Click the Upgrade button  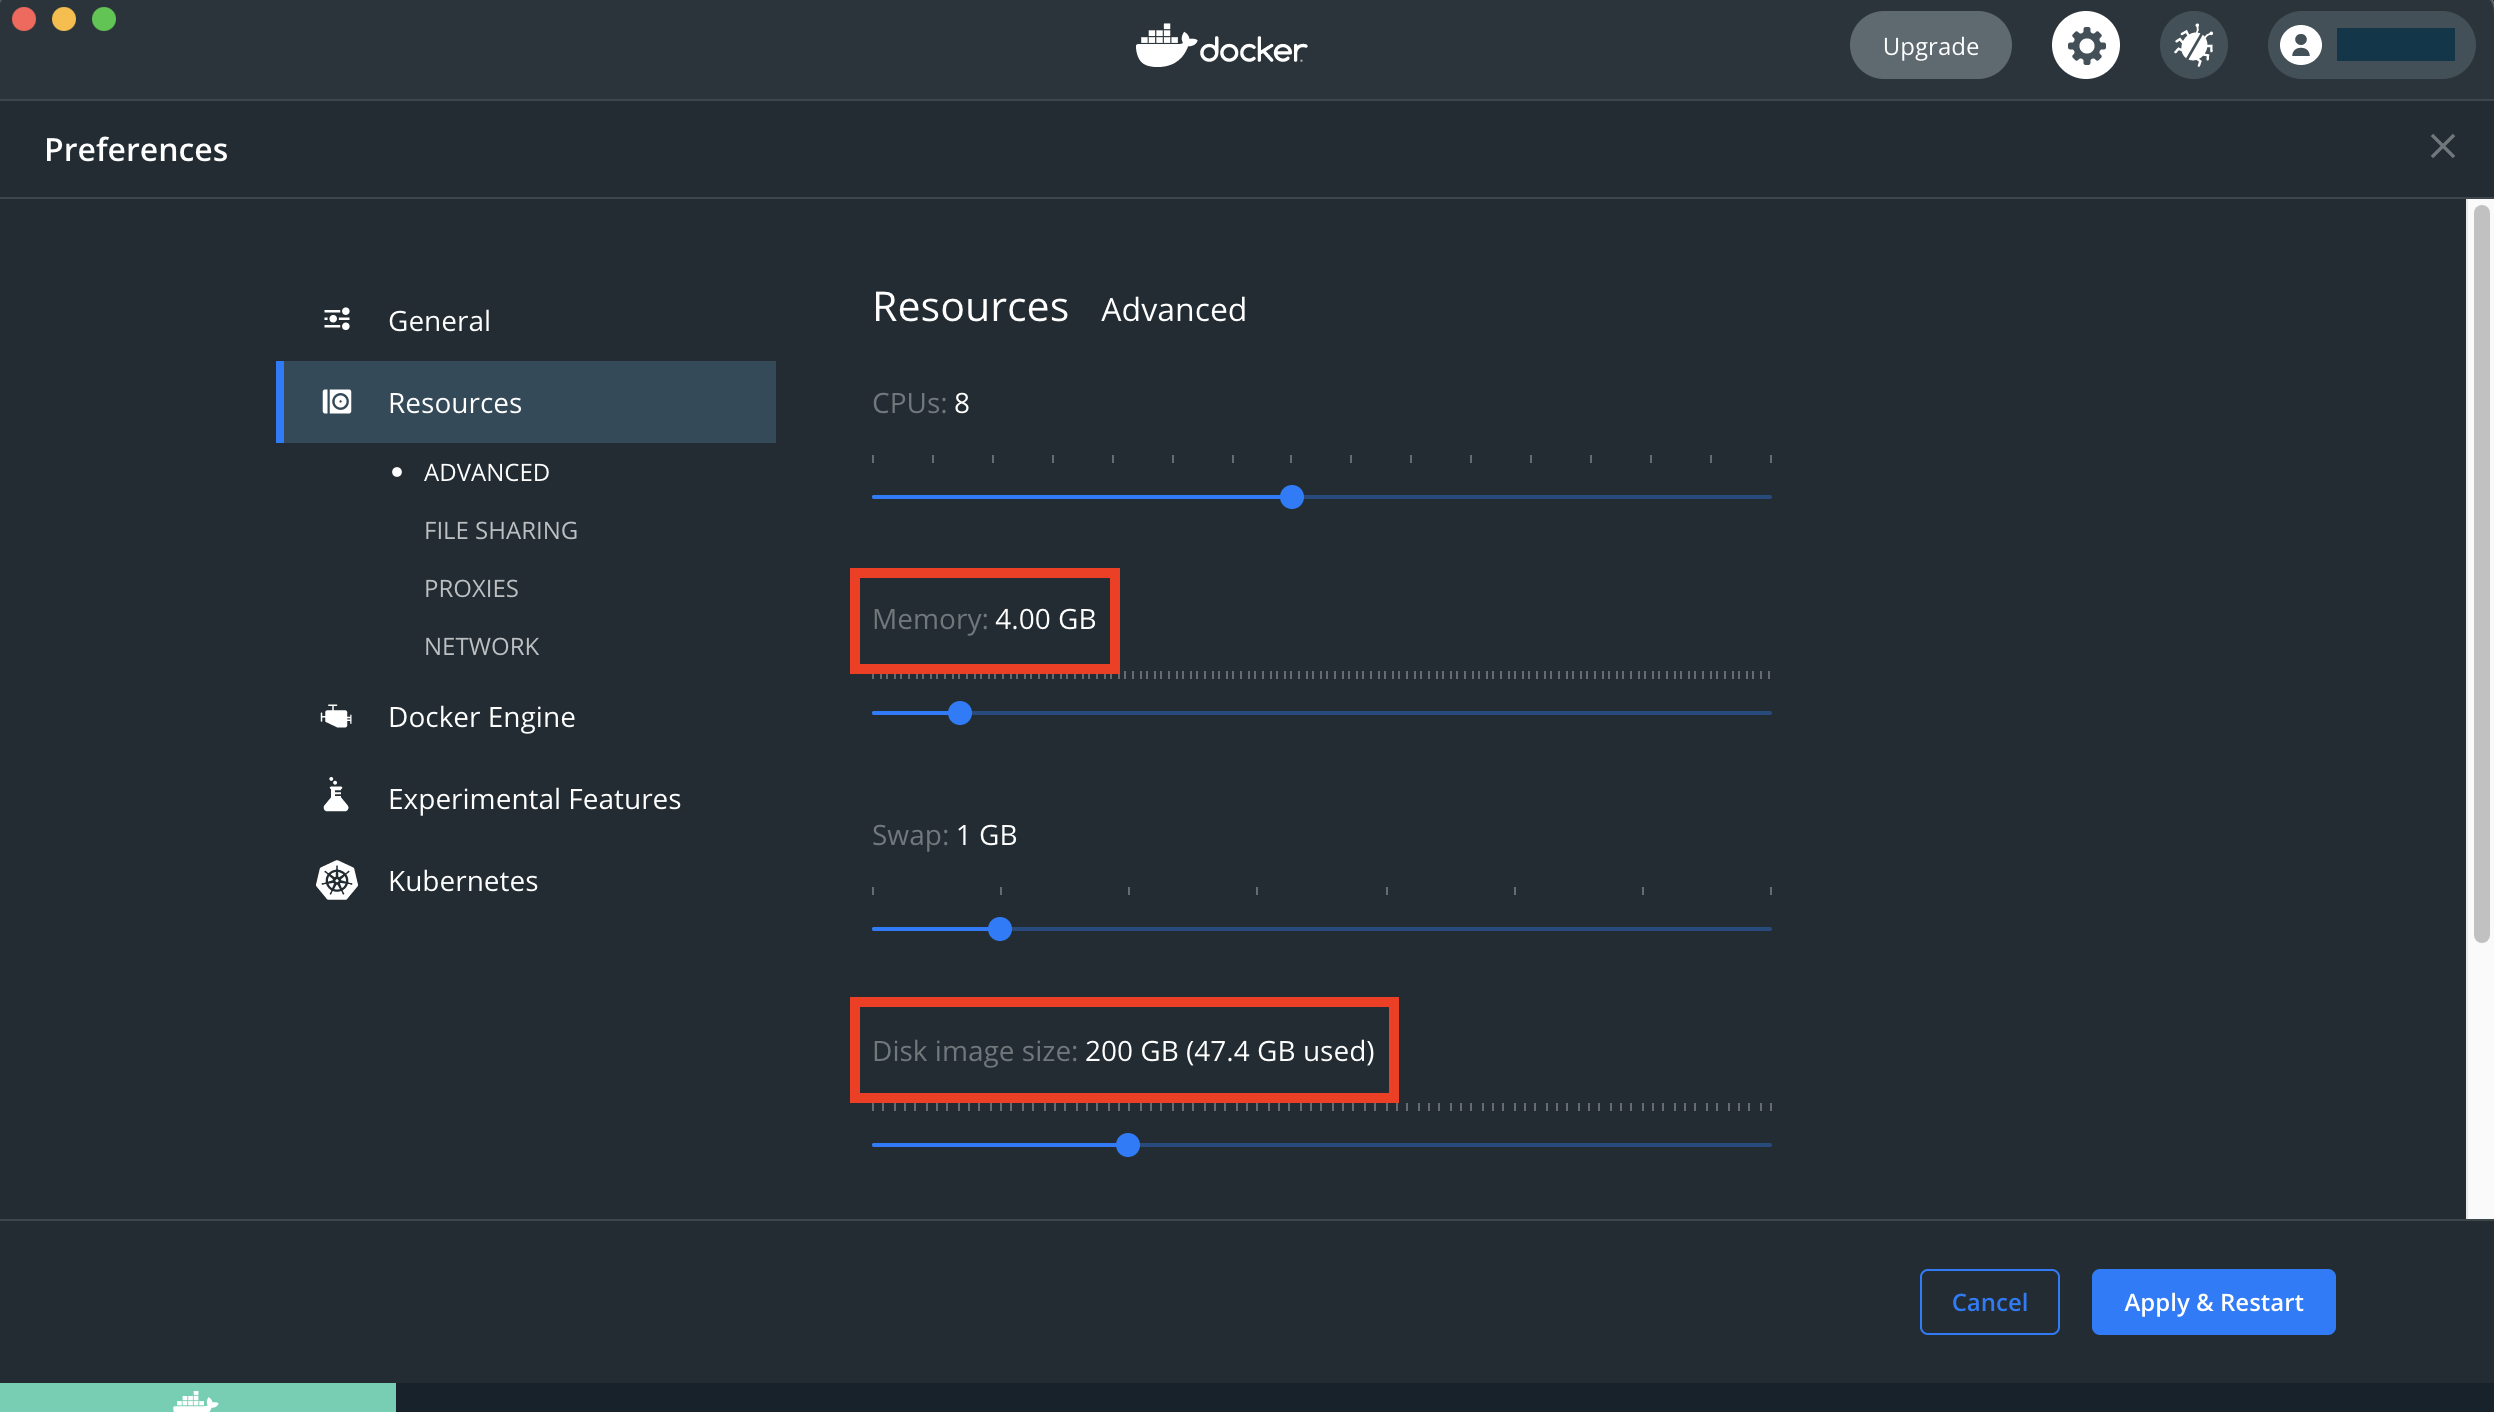tap(1930, 46)
